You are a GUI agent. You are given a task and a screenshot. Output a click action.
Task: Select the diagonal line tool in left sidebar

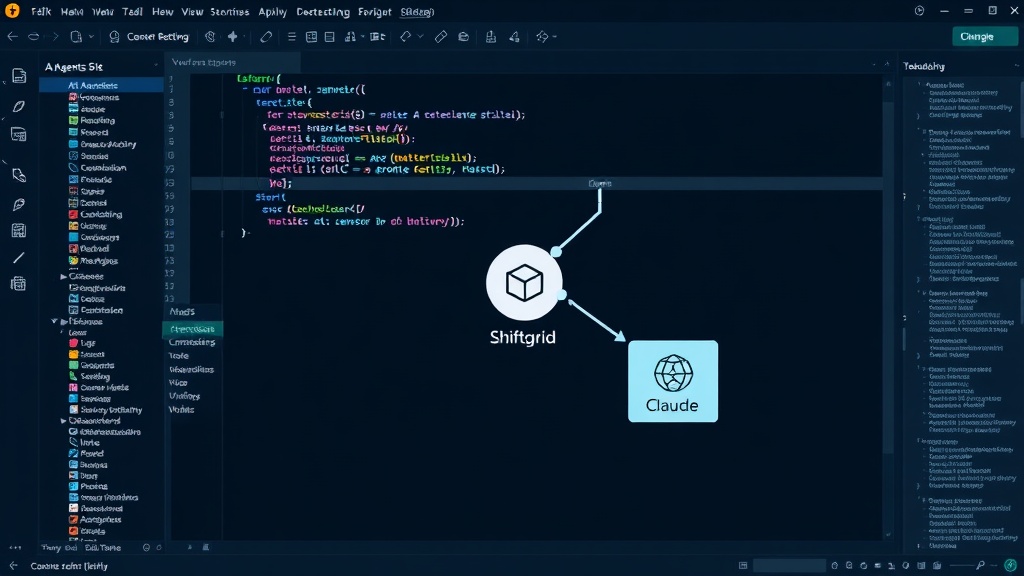(19, 257)
